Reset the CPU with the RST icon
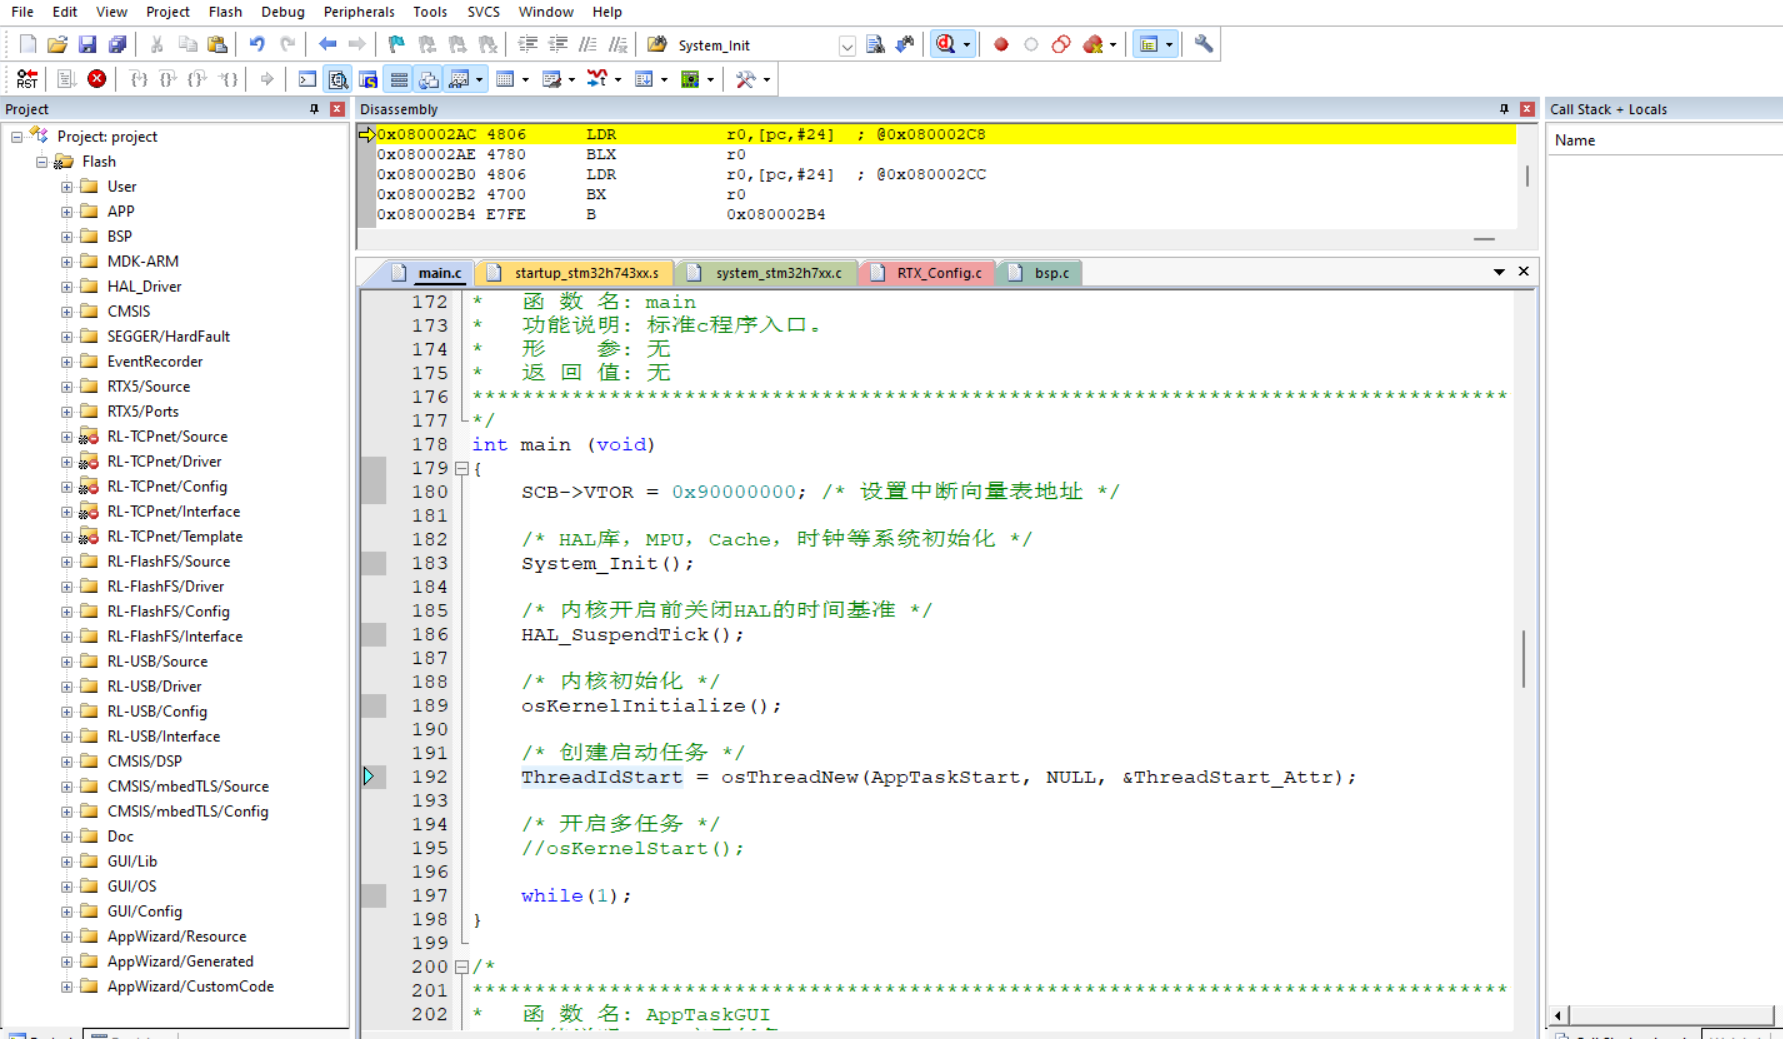 [x=27, y=79]
